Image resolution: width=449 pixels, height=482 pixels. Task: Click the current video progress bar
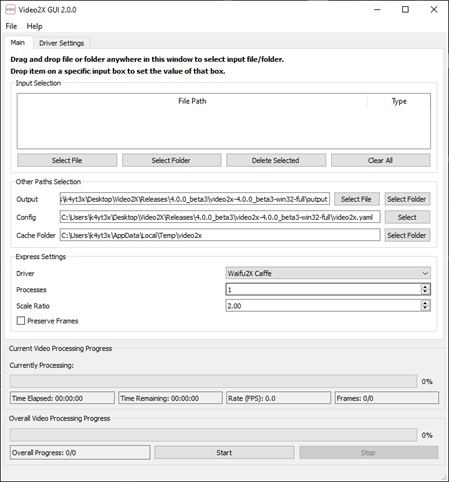[213, 381]
